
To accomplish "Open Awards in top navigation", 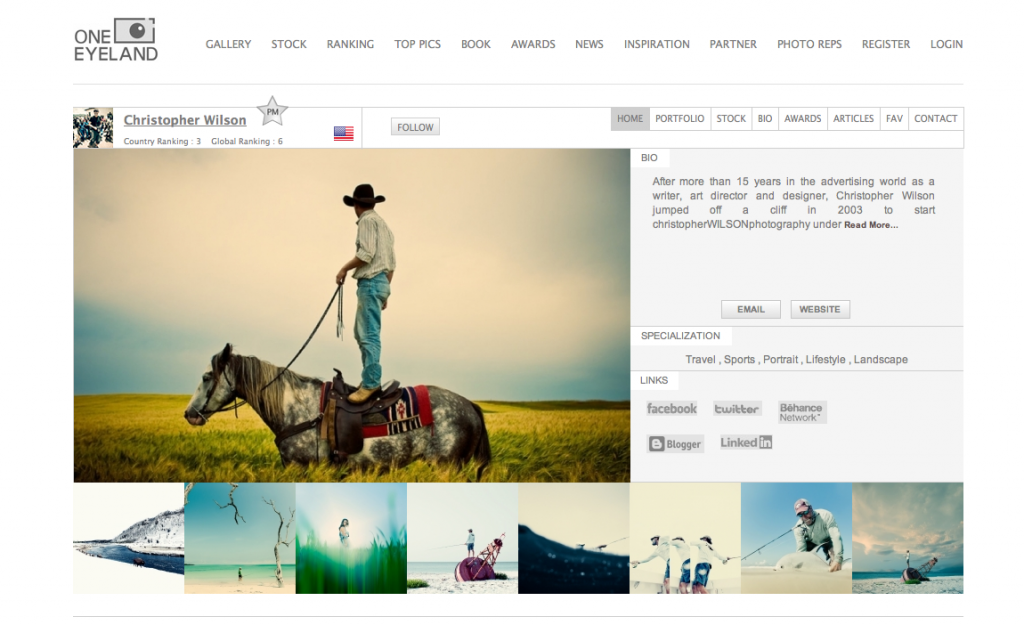I will (x=533, y=44).
